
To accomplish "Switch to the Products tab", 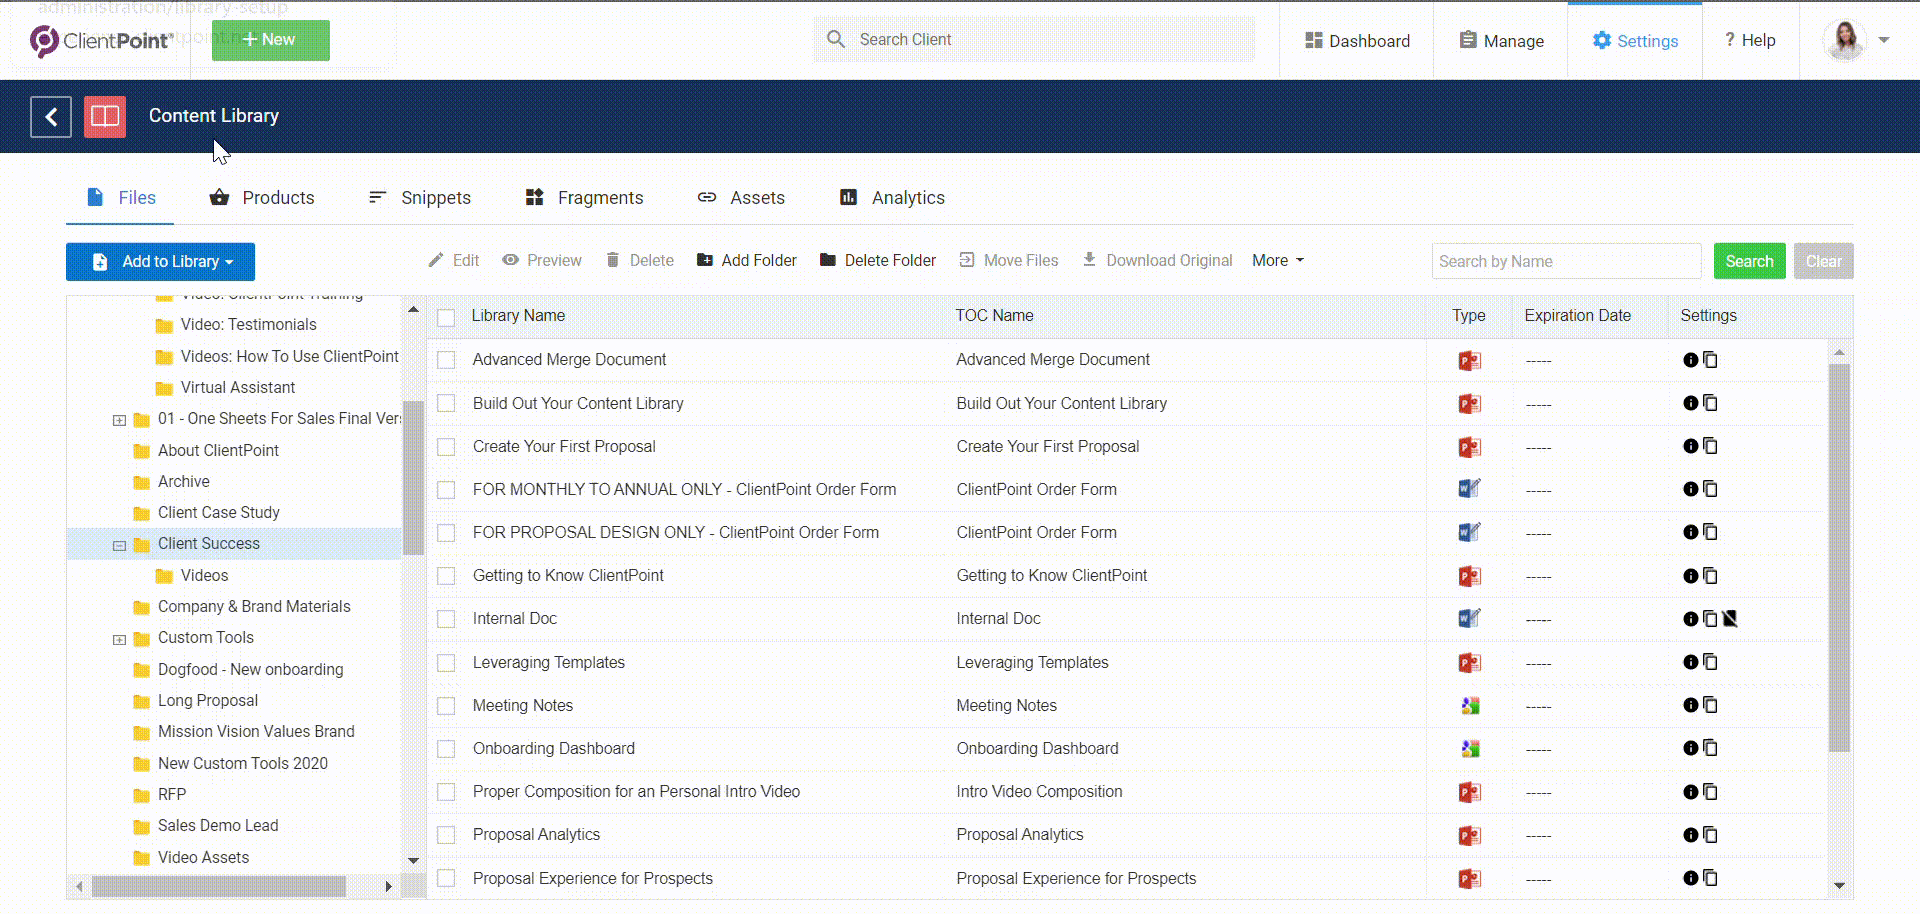I will tap(262, 198).
